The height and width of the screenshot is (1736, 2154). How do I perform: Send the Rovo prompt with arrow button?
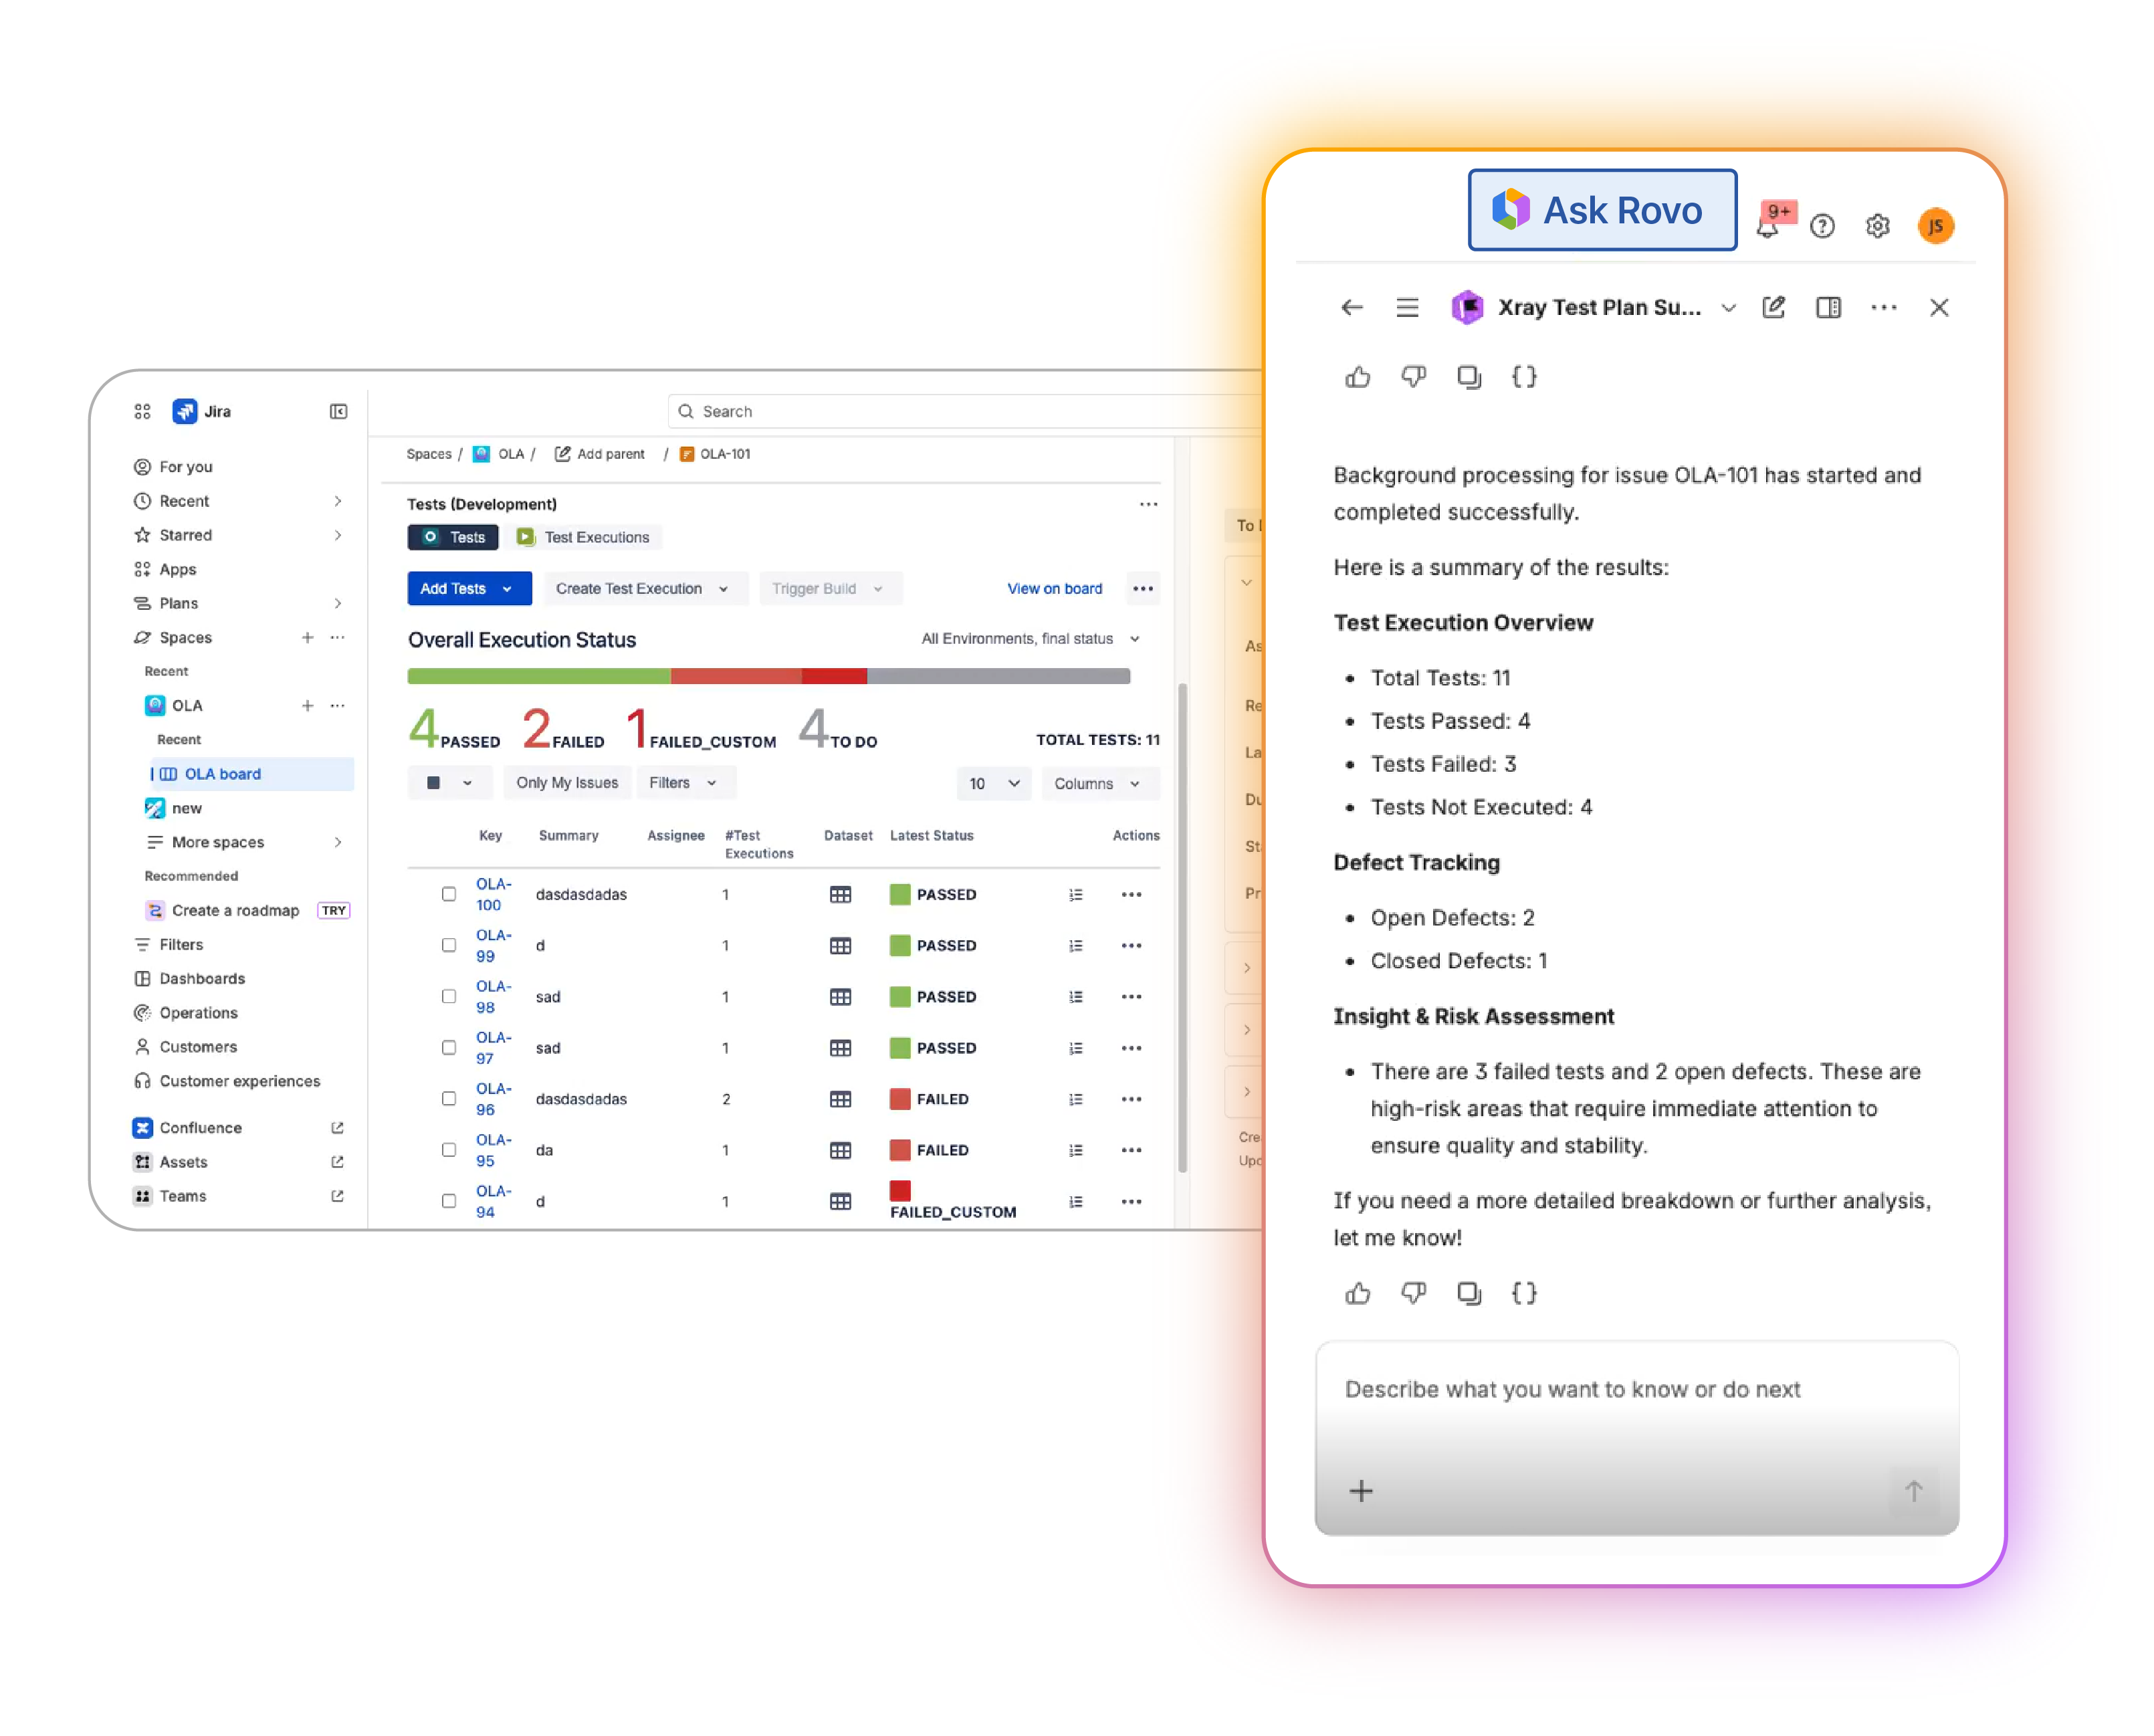[x=1913, y=1491]
